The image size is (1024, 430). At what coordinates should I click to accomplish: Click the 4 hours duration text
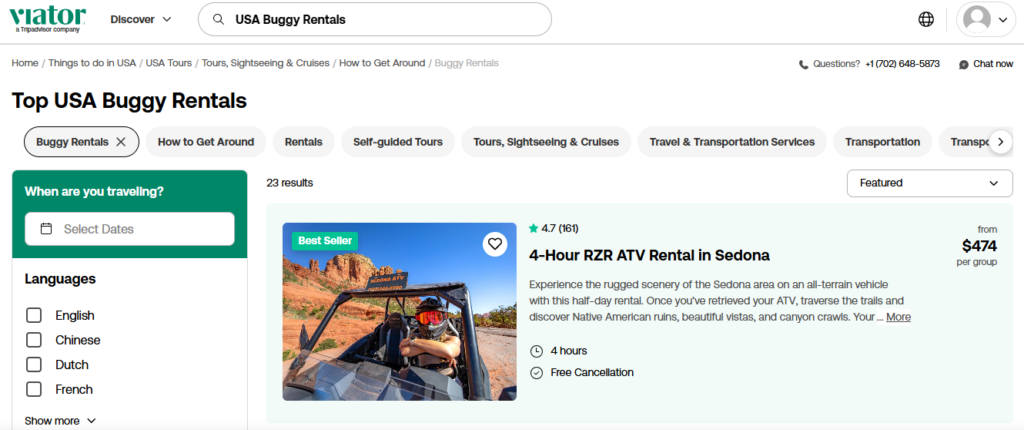569,351
